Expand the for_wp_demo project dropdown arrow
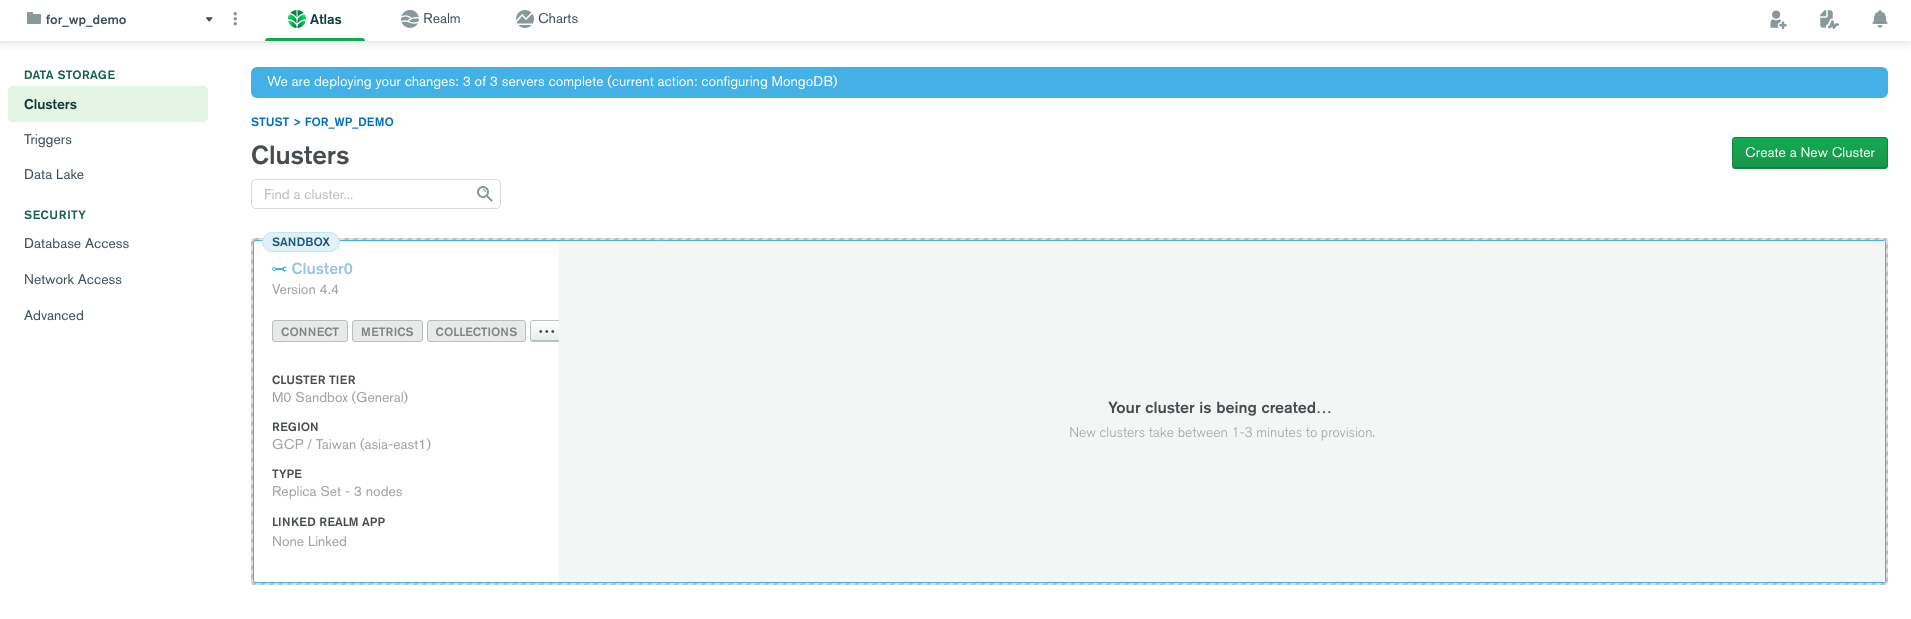Image resolution: width=1911 pixels, height=619 pixels. pyautogui.click(x=209, y=19)
